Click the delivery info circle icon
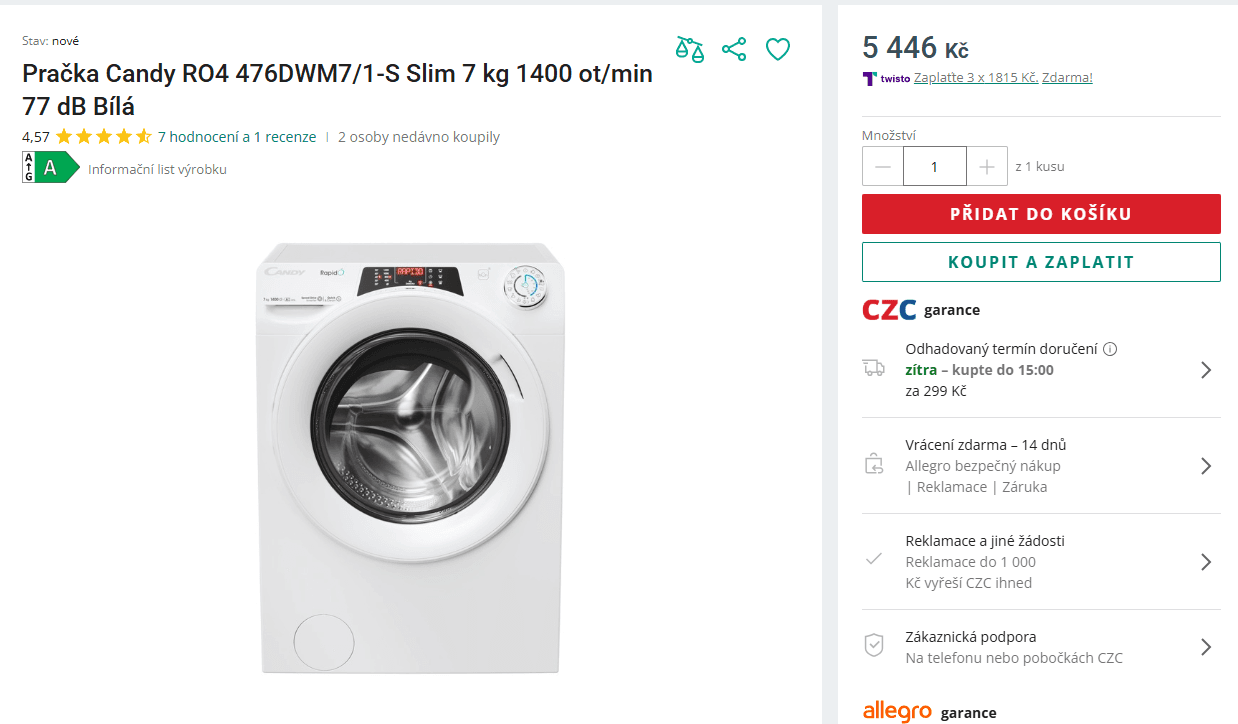Image resolution: width=1238 pixels, height=724 pixels. point(1110,349)
